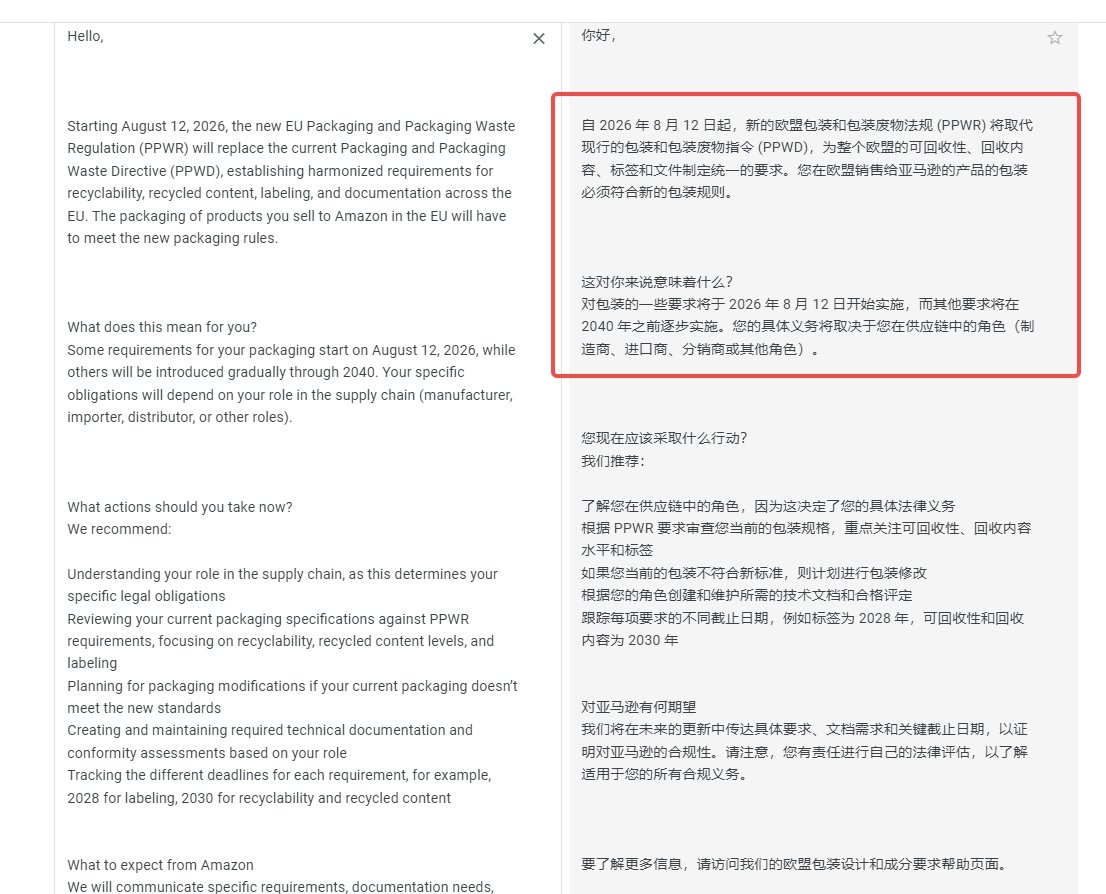Screen dimensions: 1106x894
Task: Click the "Creating and maintaining required technical documentation" line
Action: pyautogui.click(x=270, y=731)
